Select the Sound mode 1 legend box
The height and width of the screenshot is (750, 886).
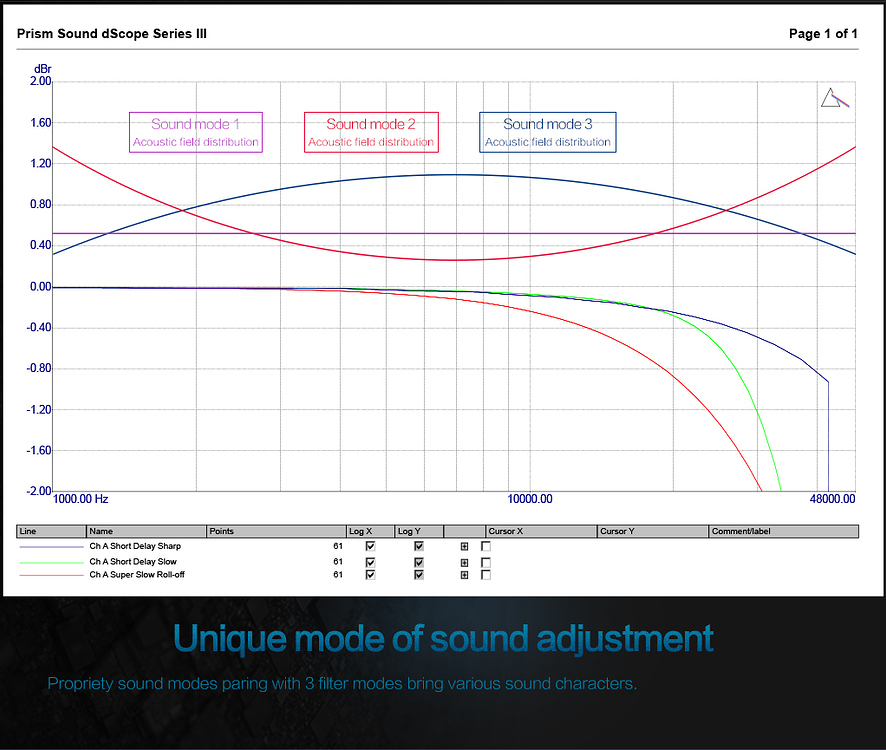point(196,132)
